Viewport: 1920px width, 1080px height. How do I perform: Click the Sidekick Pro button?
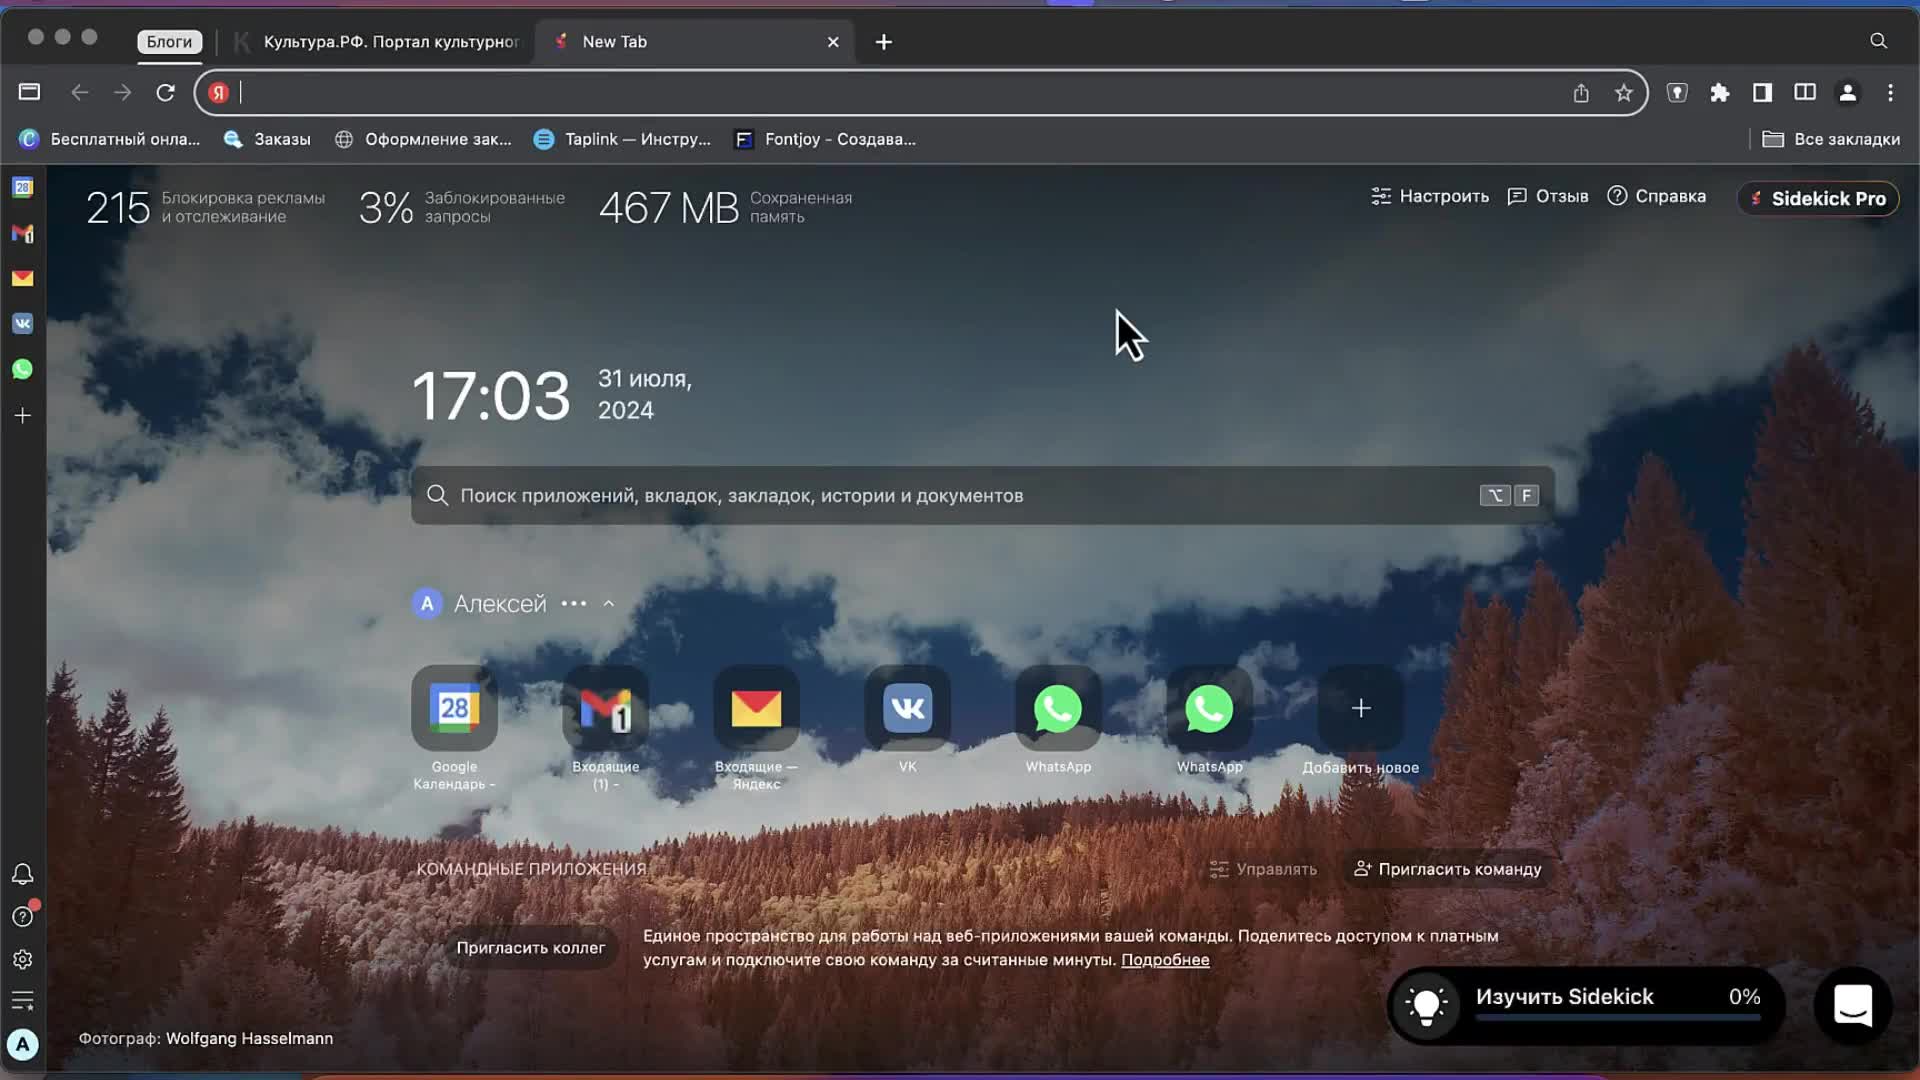click(1817, 198)
